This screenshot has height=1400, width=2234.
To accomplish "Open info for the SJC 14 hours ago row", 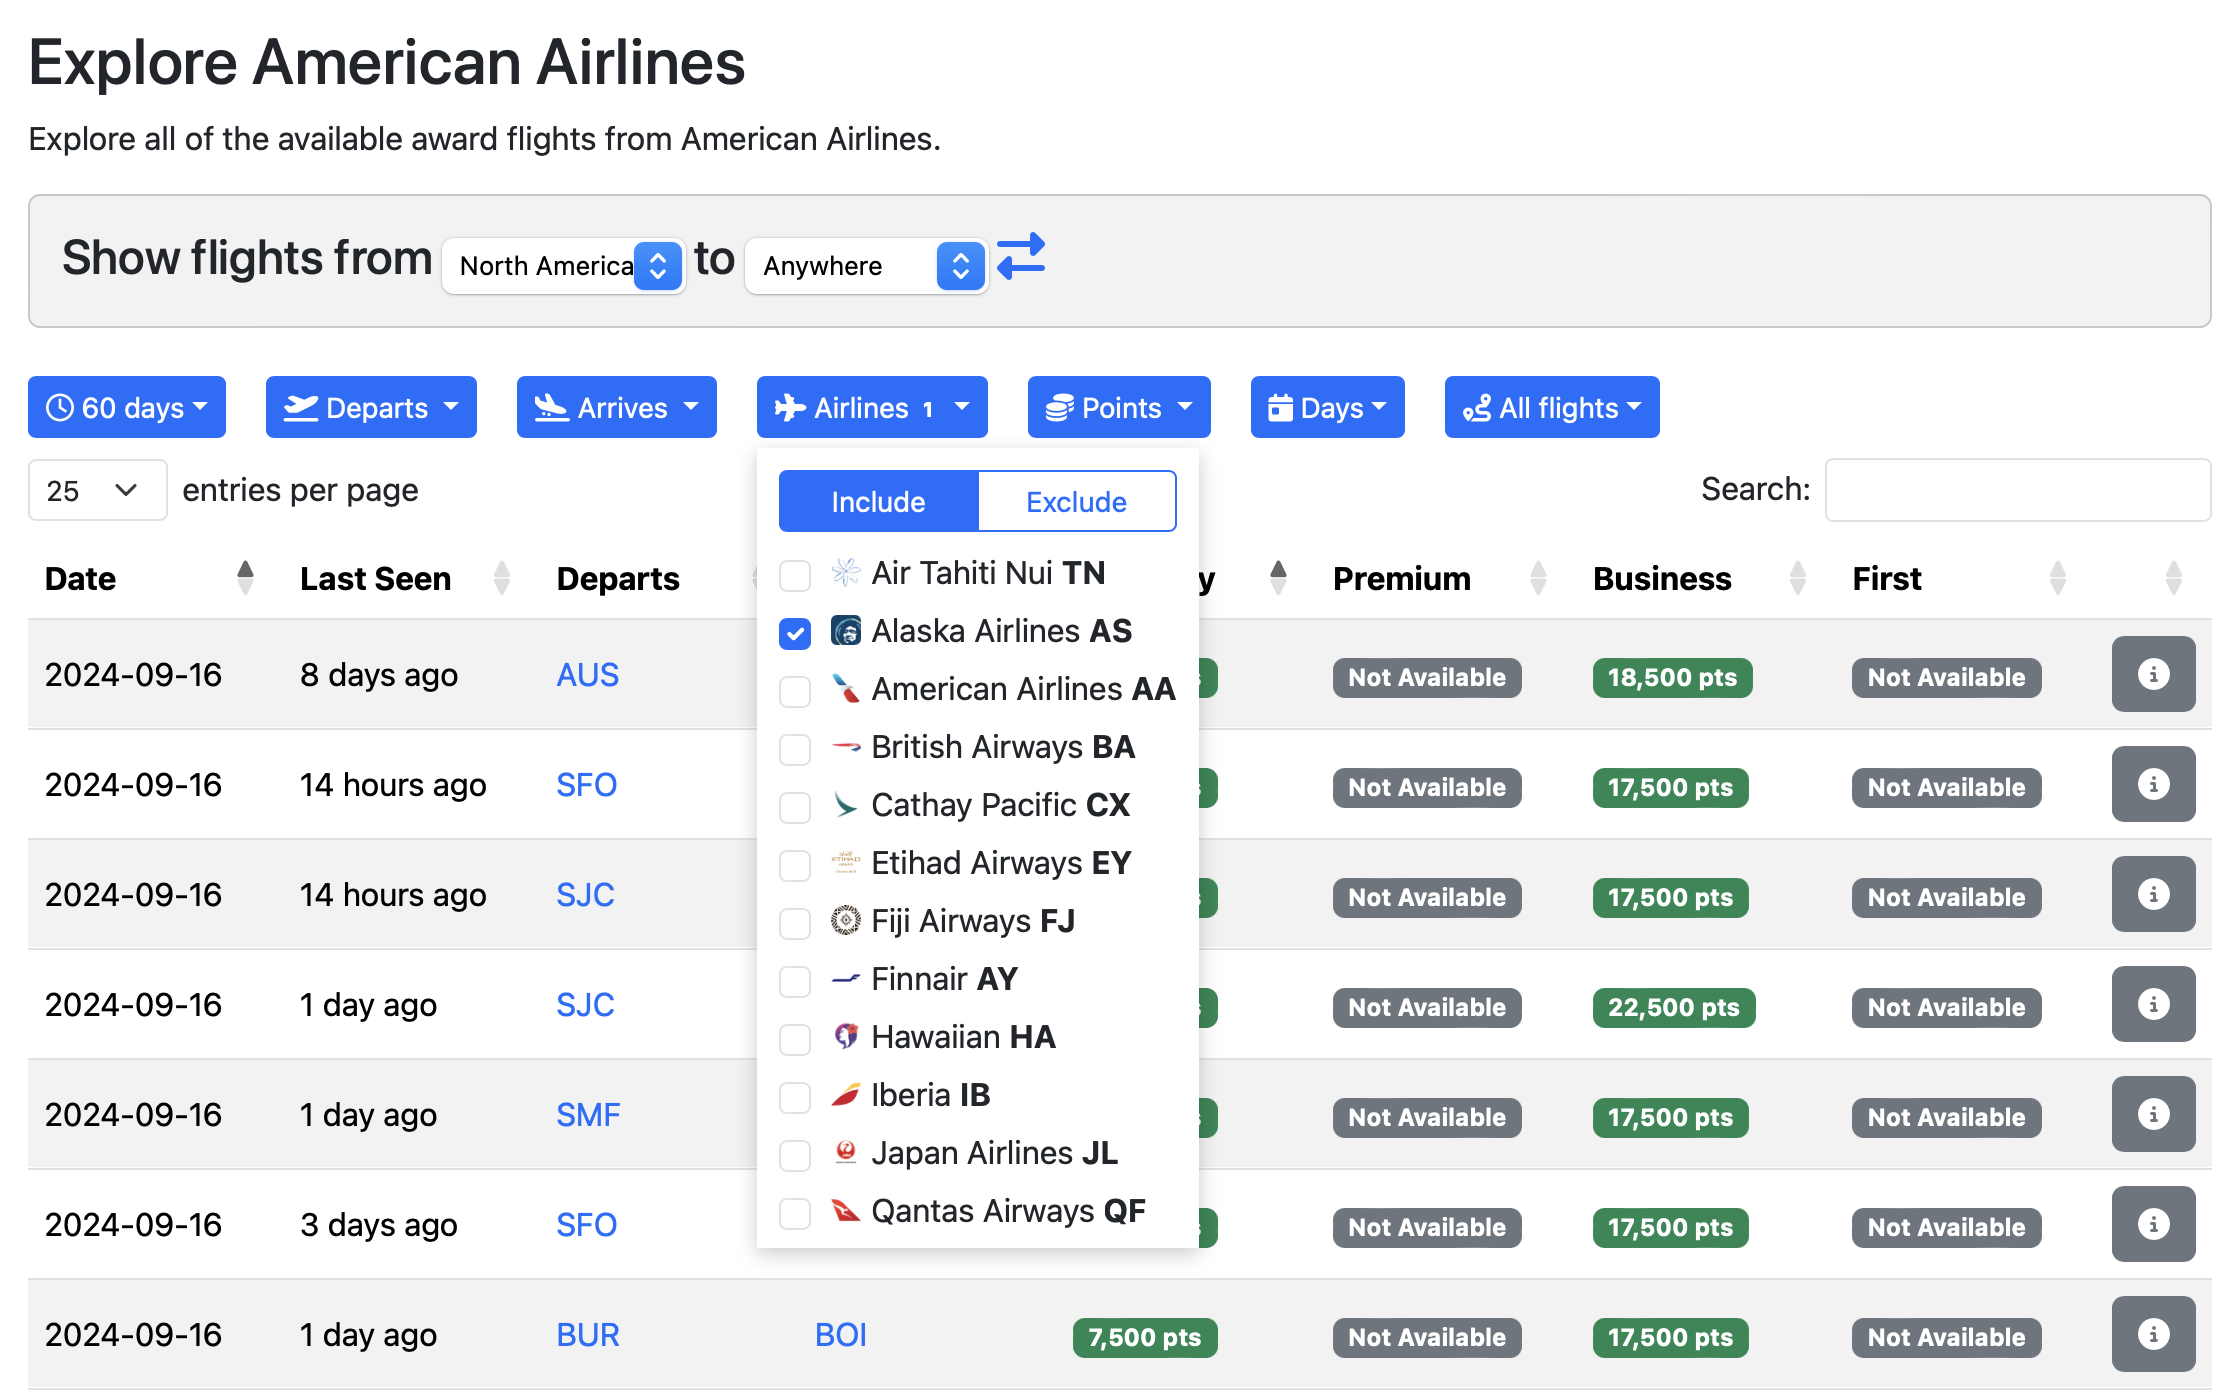I will (2153, 894).
